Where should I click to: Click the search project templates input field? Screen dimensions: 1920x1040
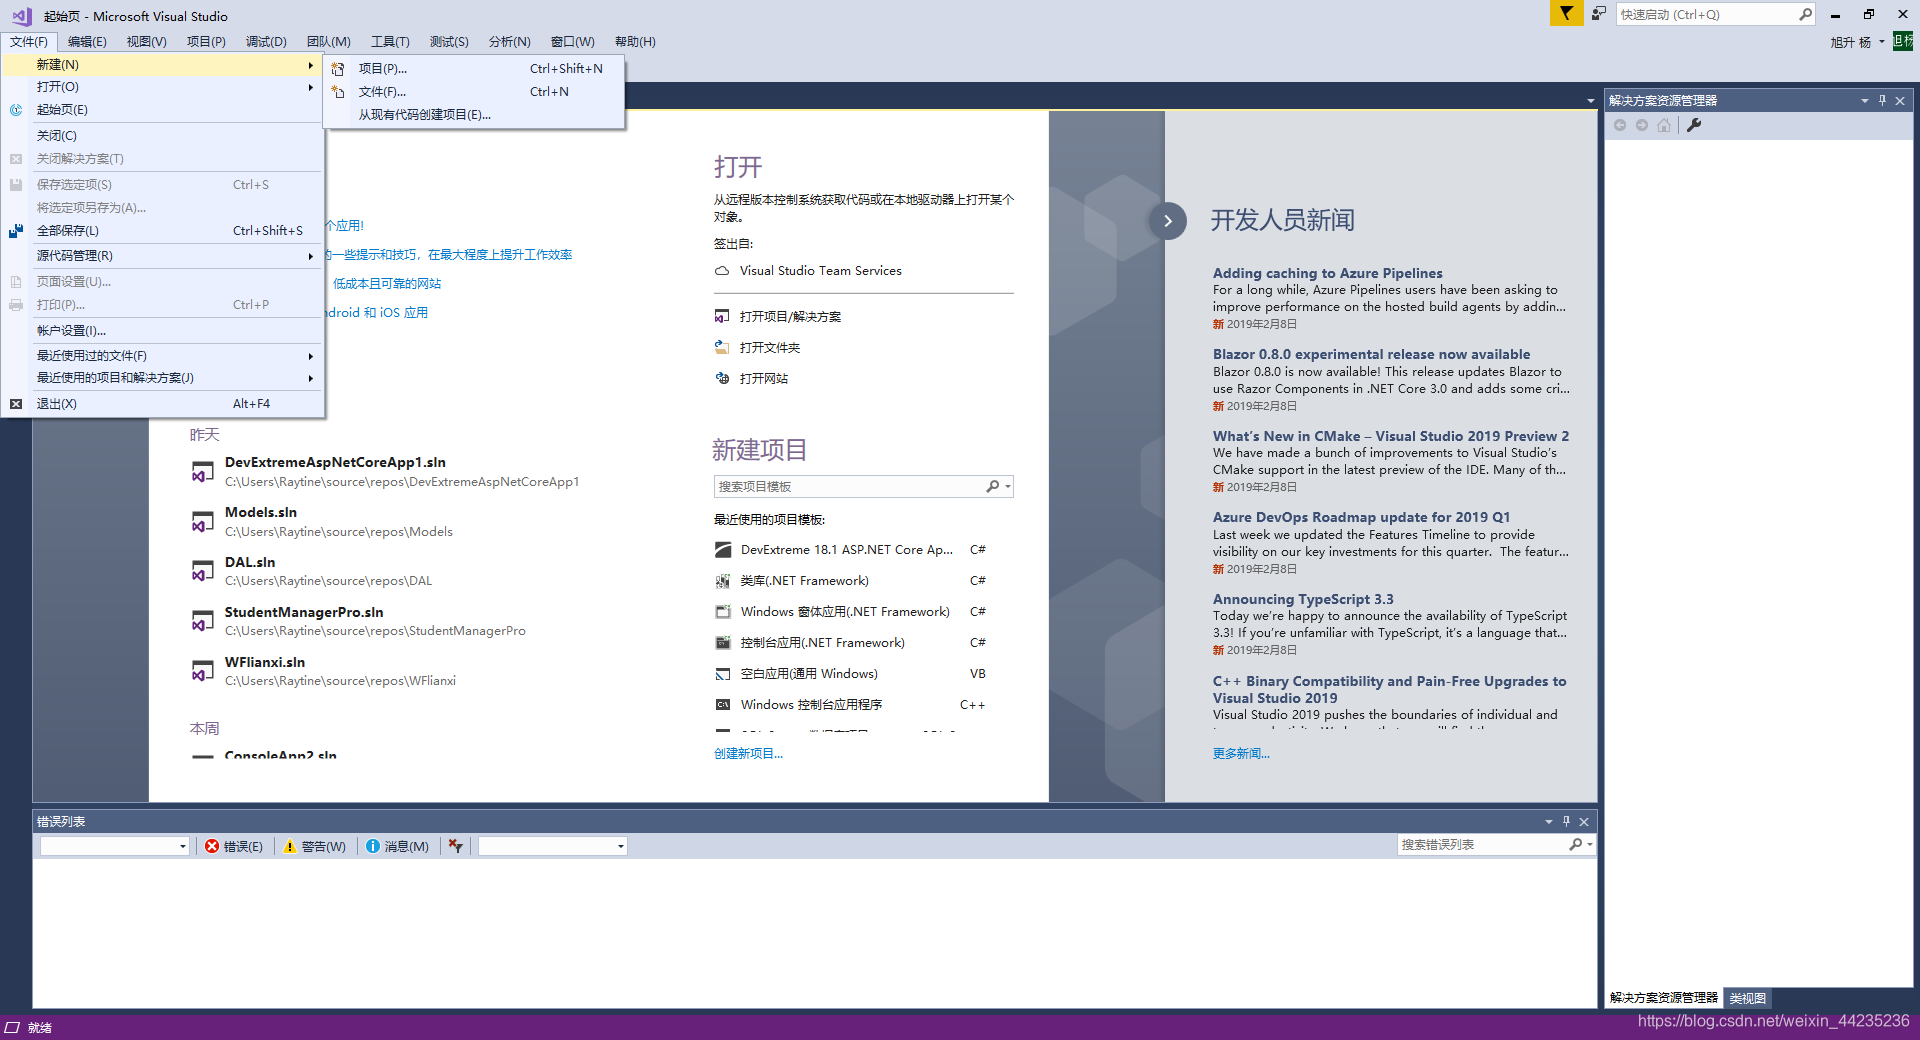coord(848,486)
